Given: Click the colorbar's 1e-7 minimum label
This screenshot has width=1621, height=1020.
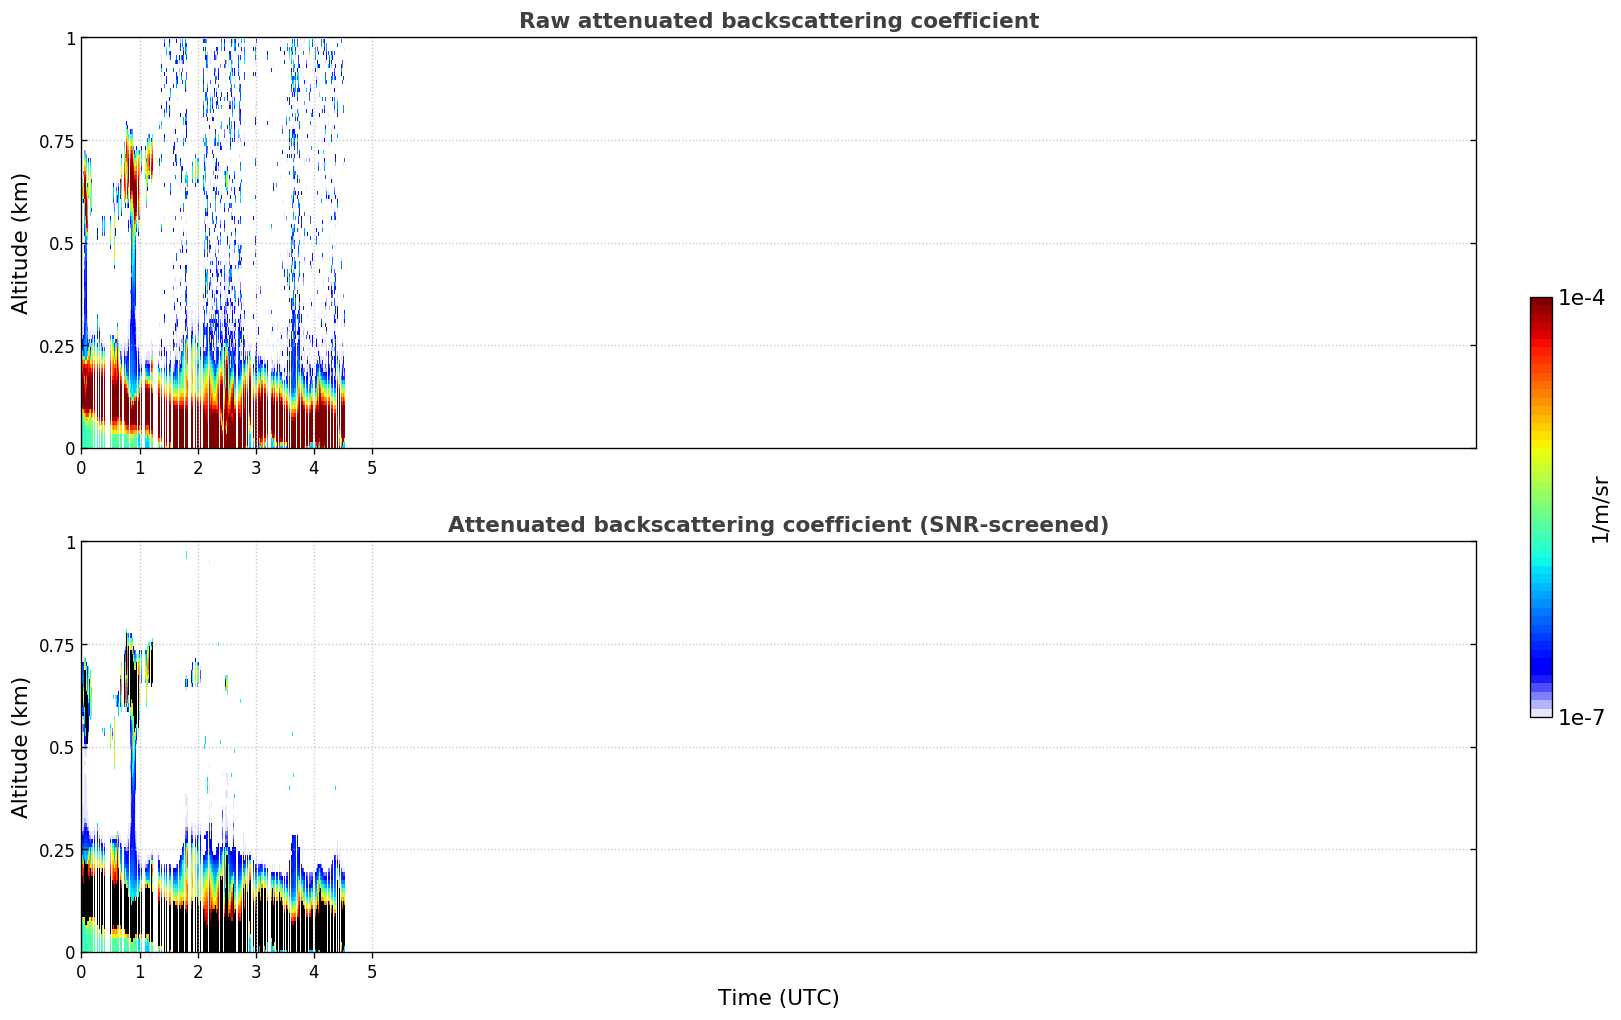Looking at the screenshot, I should pos(1581,717).
